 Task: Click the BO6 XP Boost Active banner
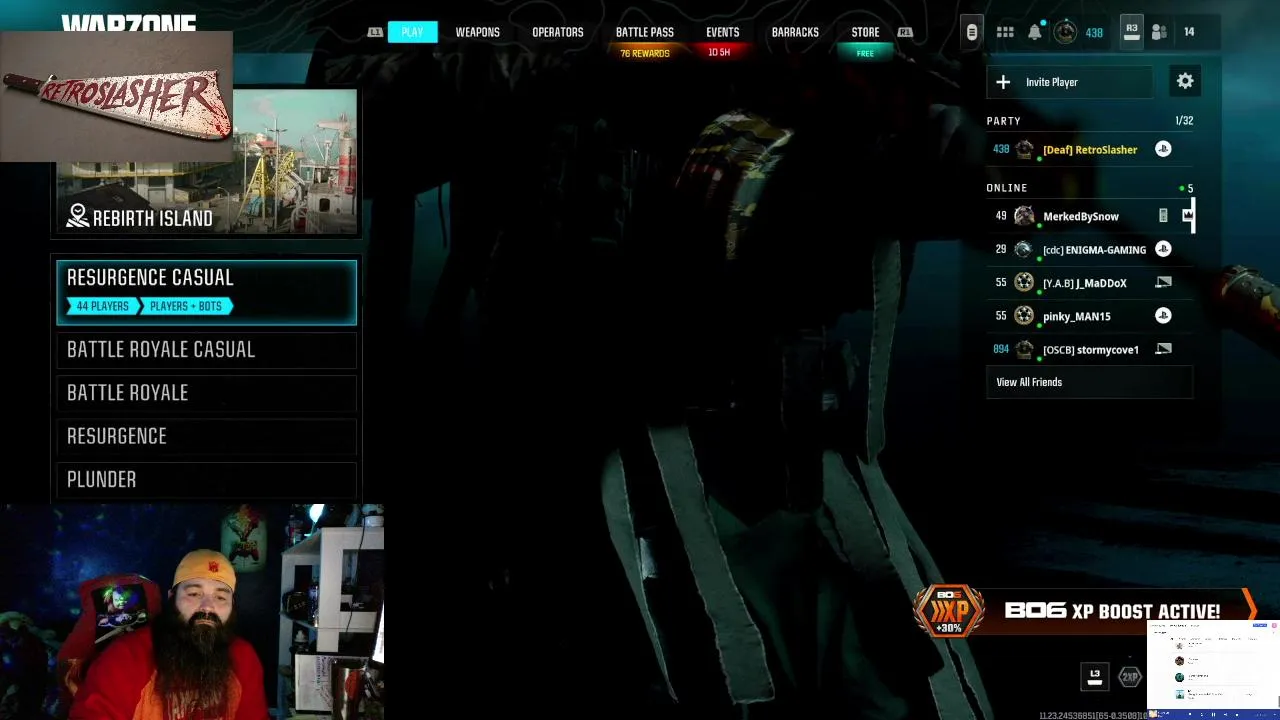1085,611
